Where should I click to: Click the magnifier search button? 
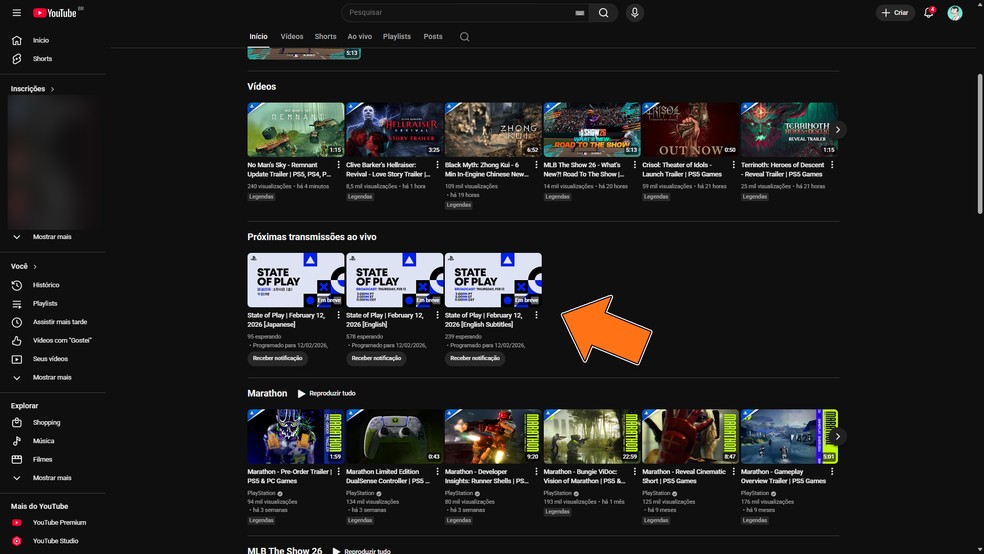(x=603, y=13)
